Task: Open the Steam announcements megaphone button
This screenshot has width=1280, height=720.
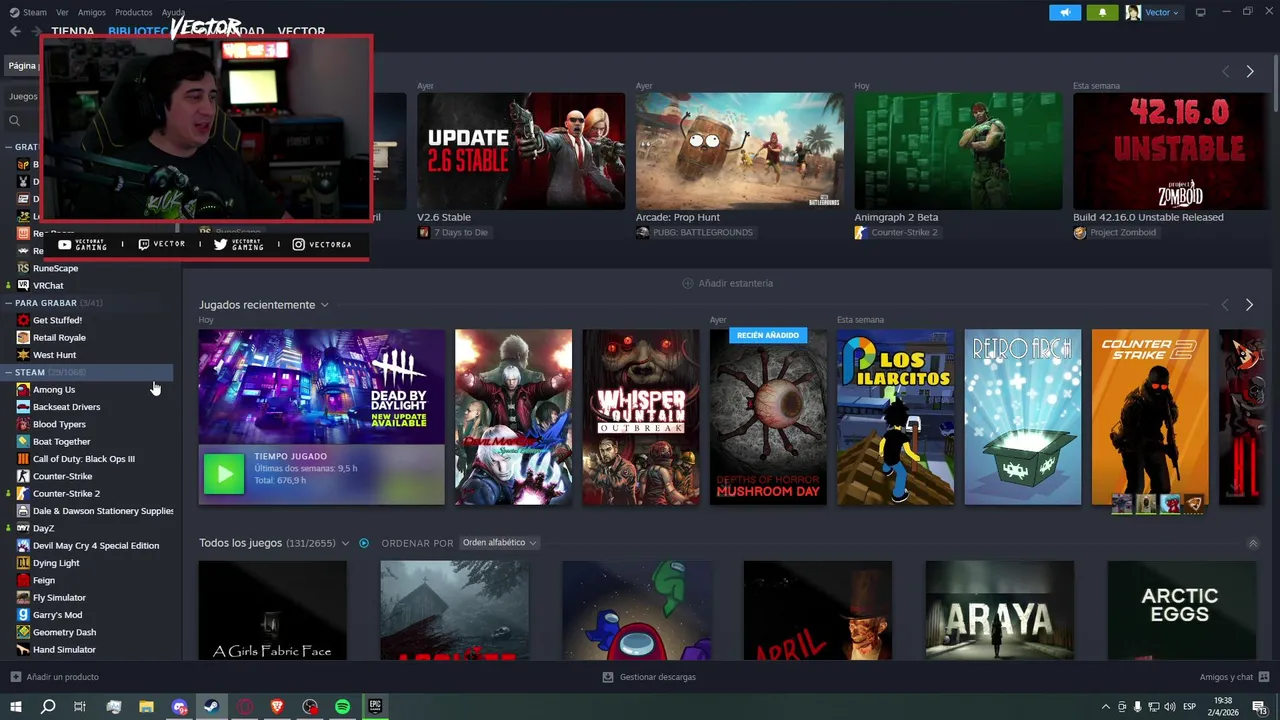Action: point(1065,12)
